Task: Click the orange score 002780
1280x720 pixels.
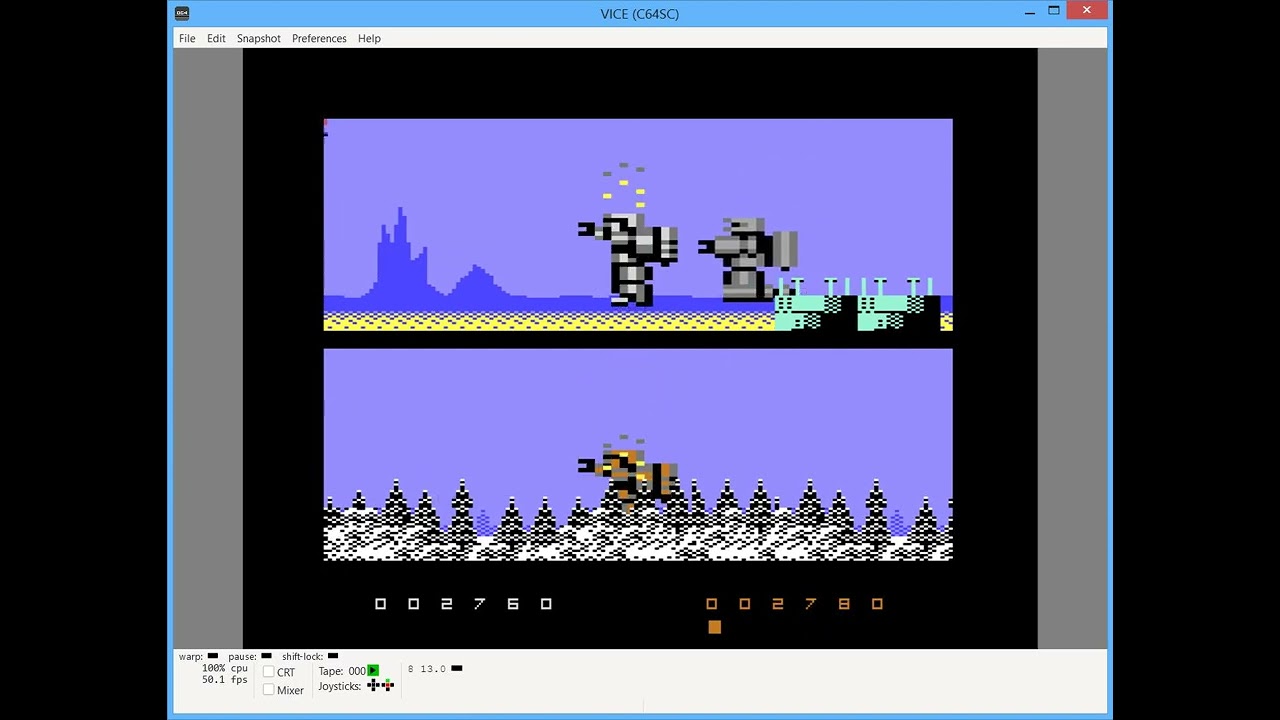Action: (794, 604)
